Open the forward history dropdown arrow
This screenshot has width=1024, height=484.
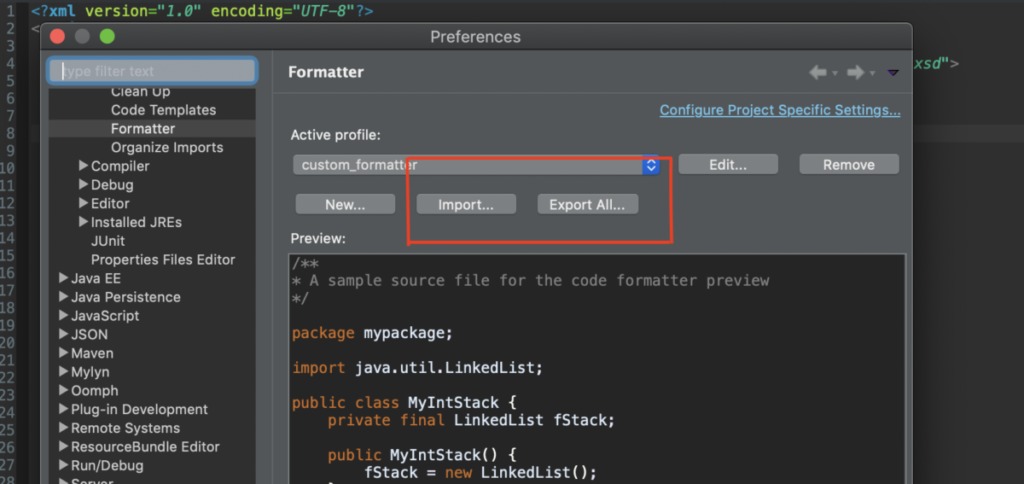(872, 73)
